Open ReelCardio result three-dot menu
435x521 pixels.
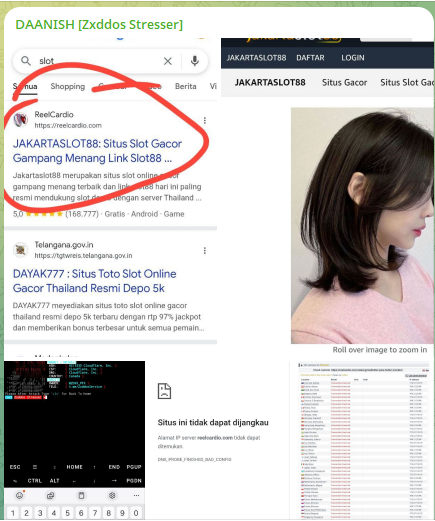point(205,120)
